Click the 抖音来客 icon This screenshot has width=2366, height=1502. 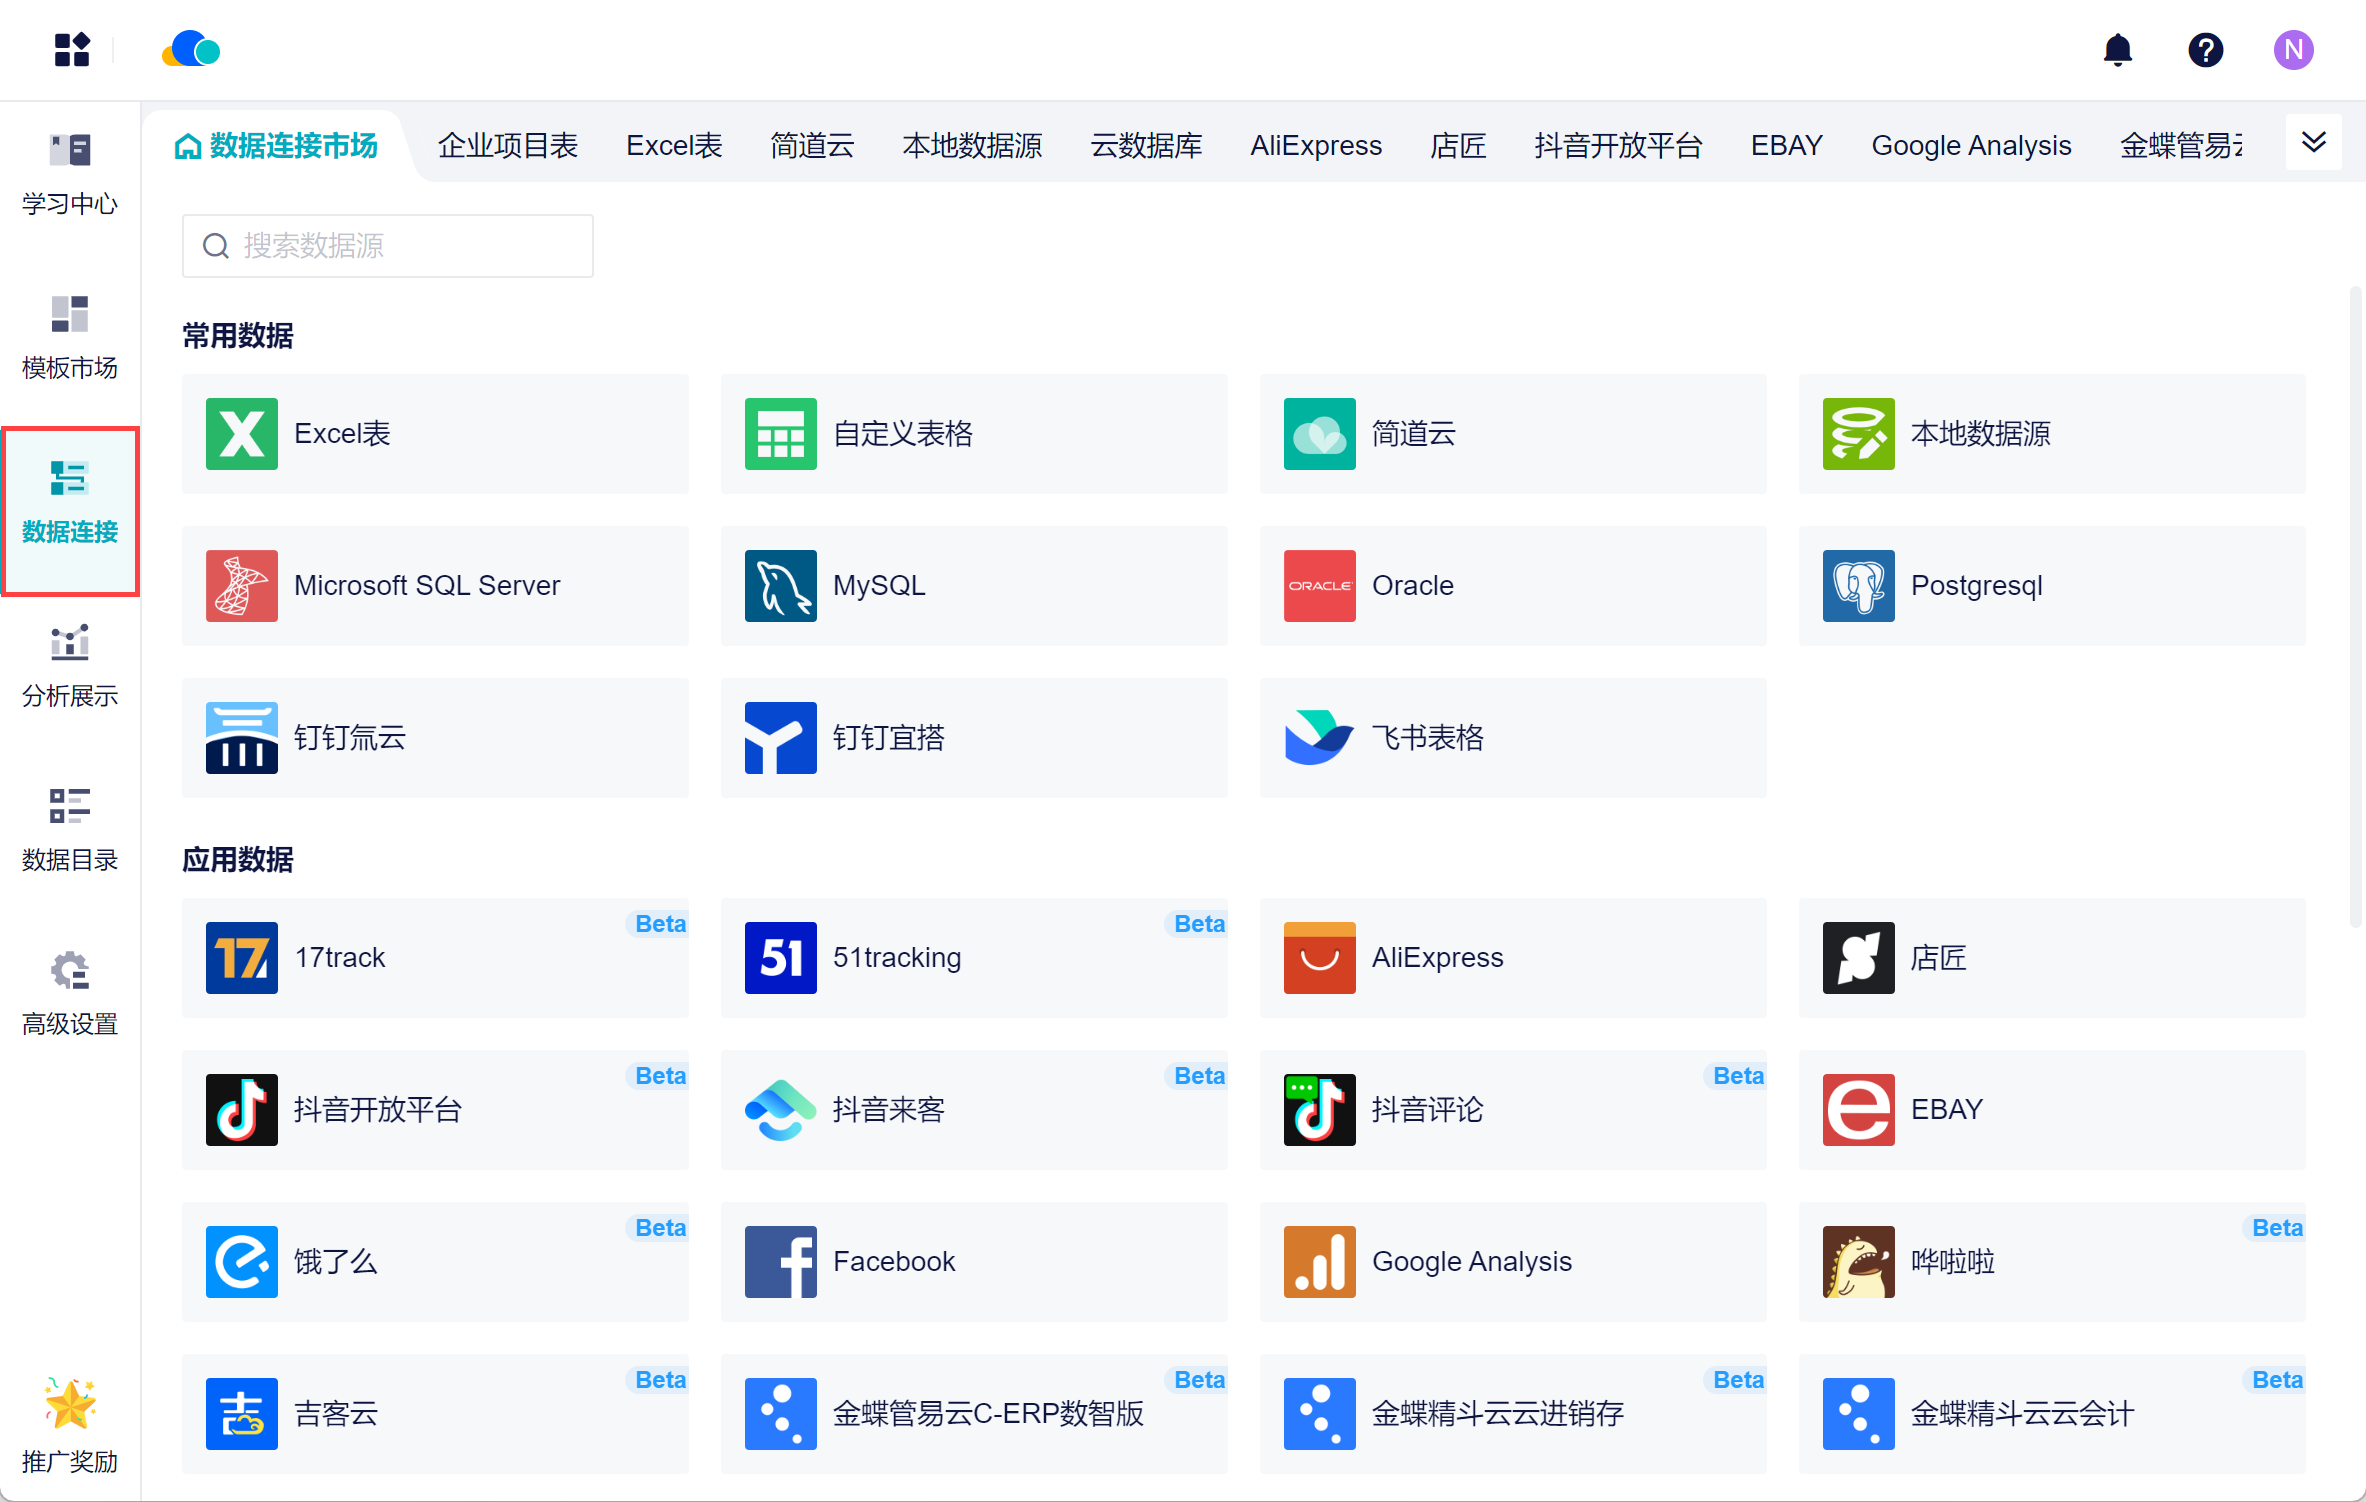click(x=781, y=1110)
